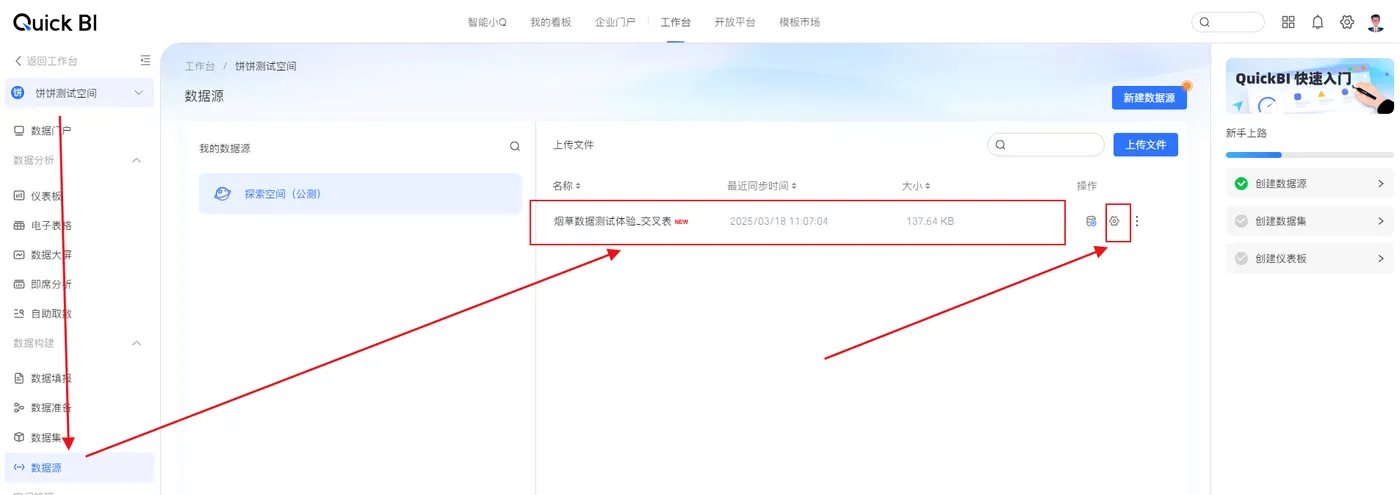1400x495 pixels.
Task: Select 探索空间（公测） data source
Action: [360, 194]
